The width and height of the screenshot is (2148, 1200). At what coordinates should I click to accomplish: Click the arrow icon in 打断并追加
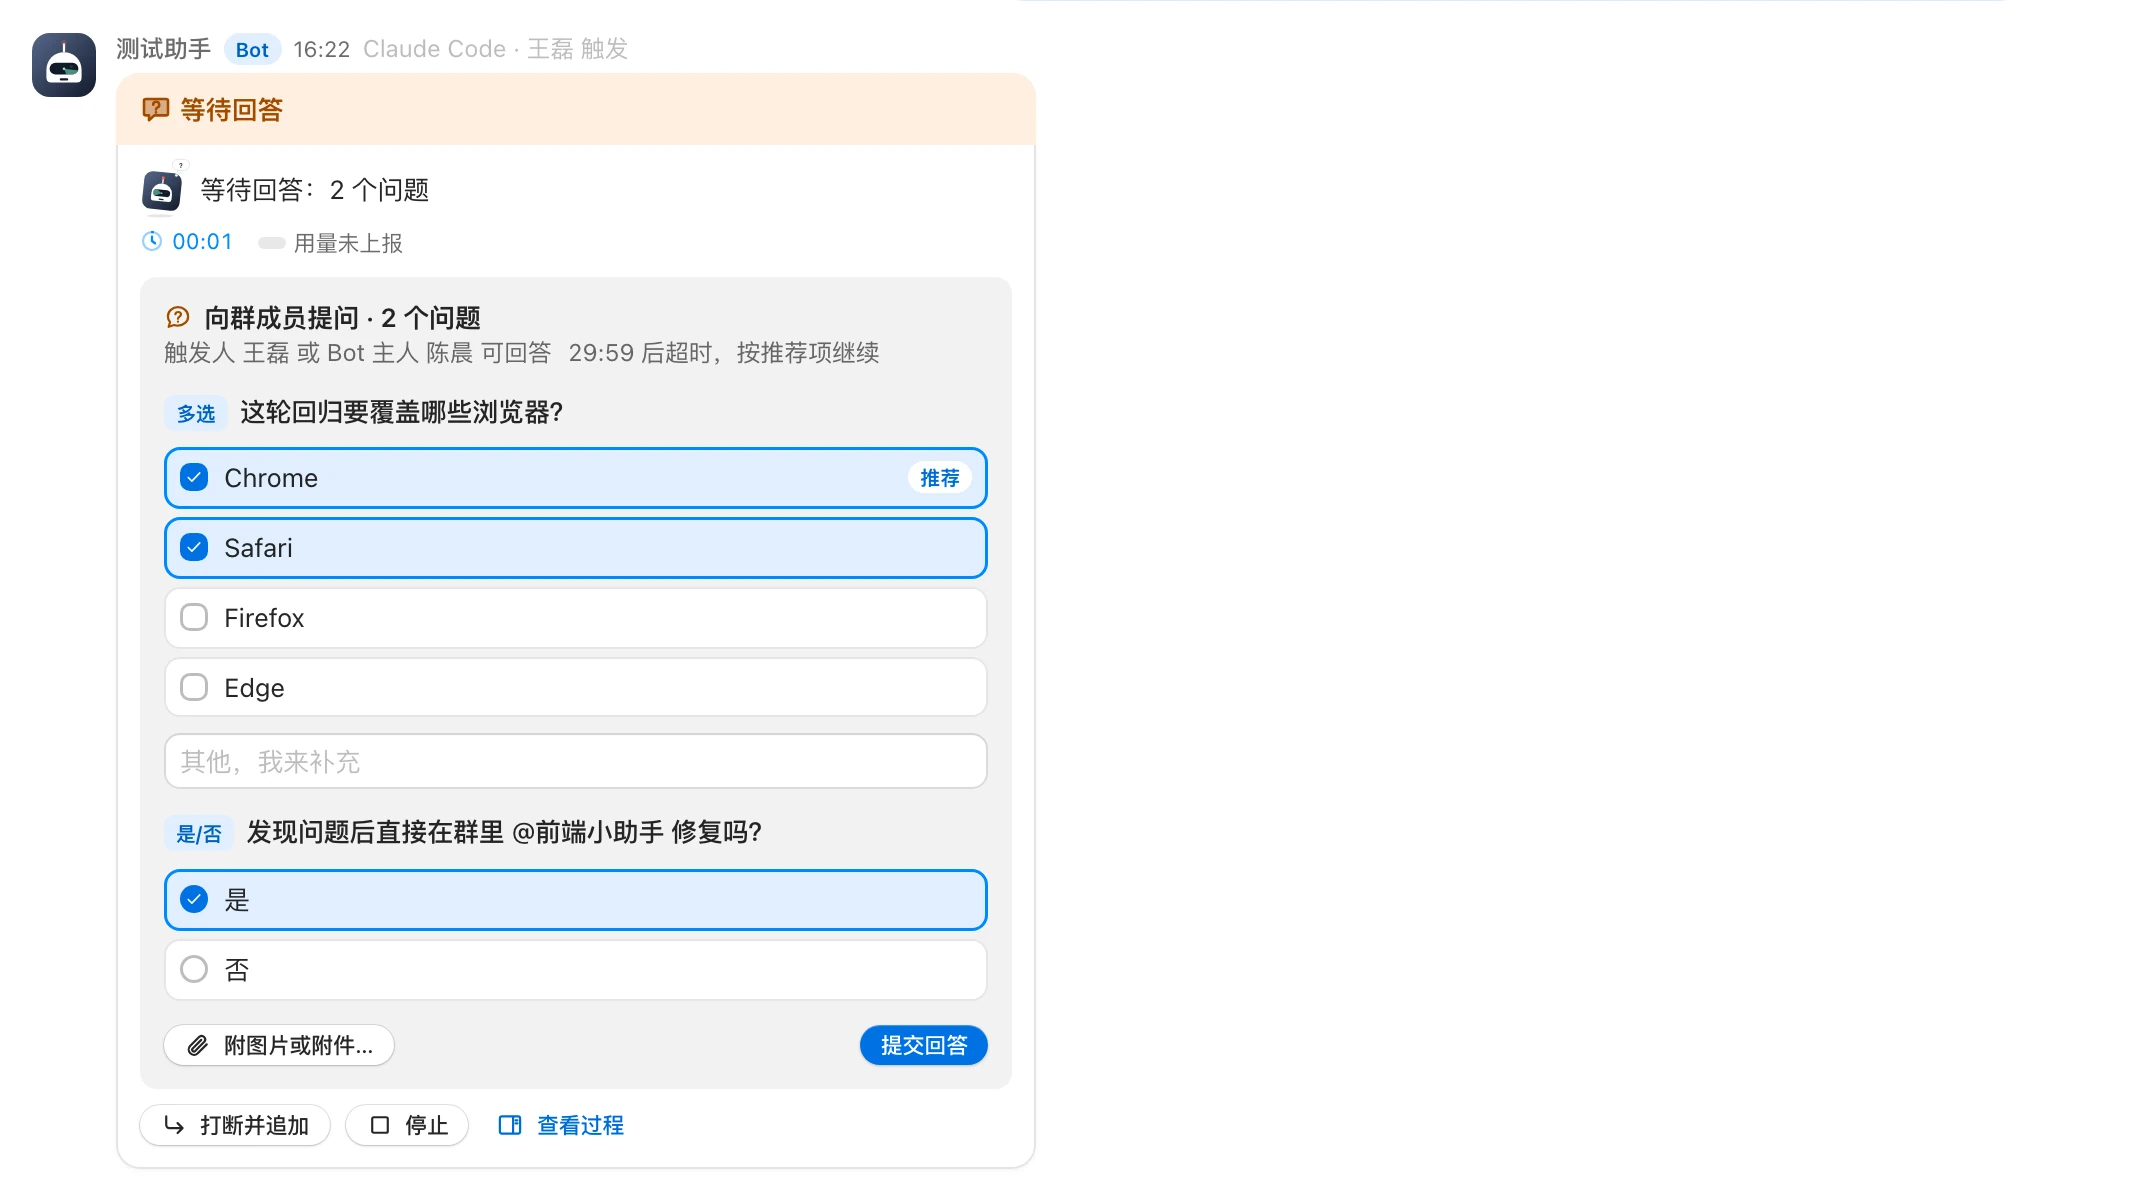[x=174, y=1126]
